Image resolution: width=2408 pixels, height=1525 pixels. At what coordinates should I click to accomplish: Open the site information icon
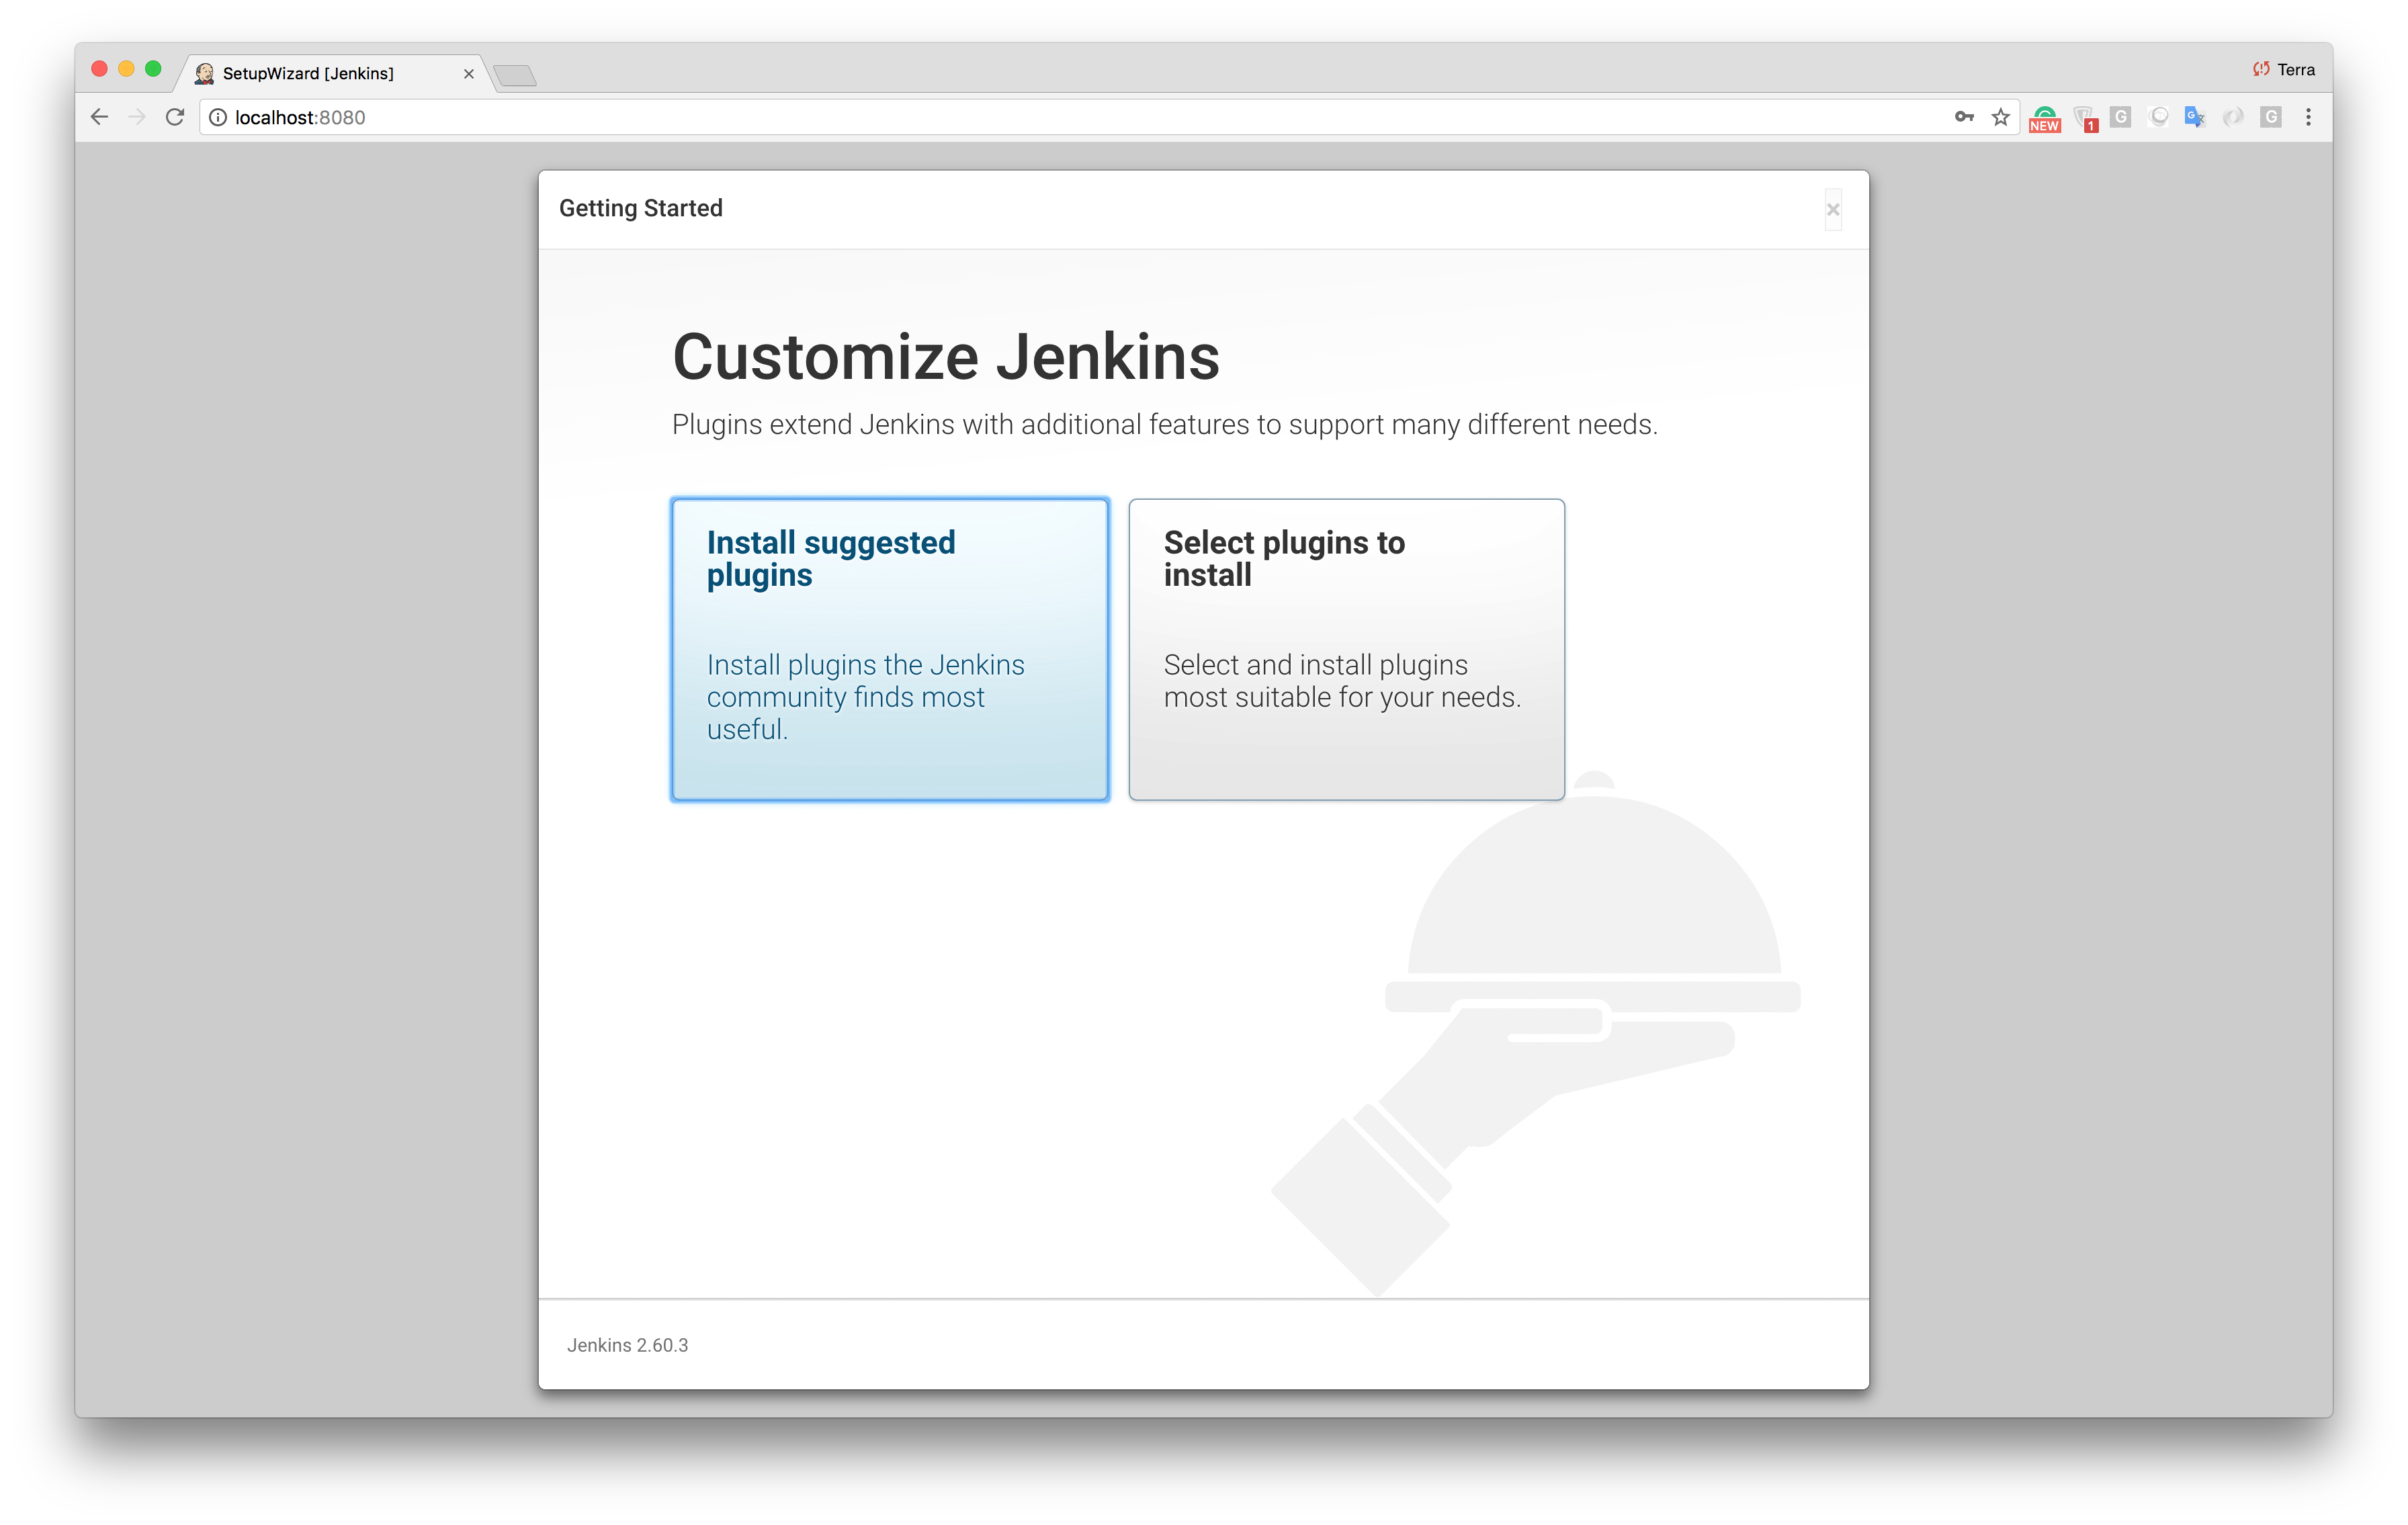[x=218, y=117]
